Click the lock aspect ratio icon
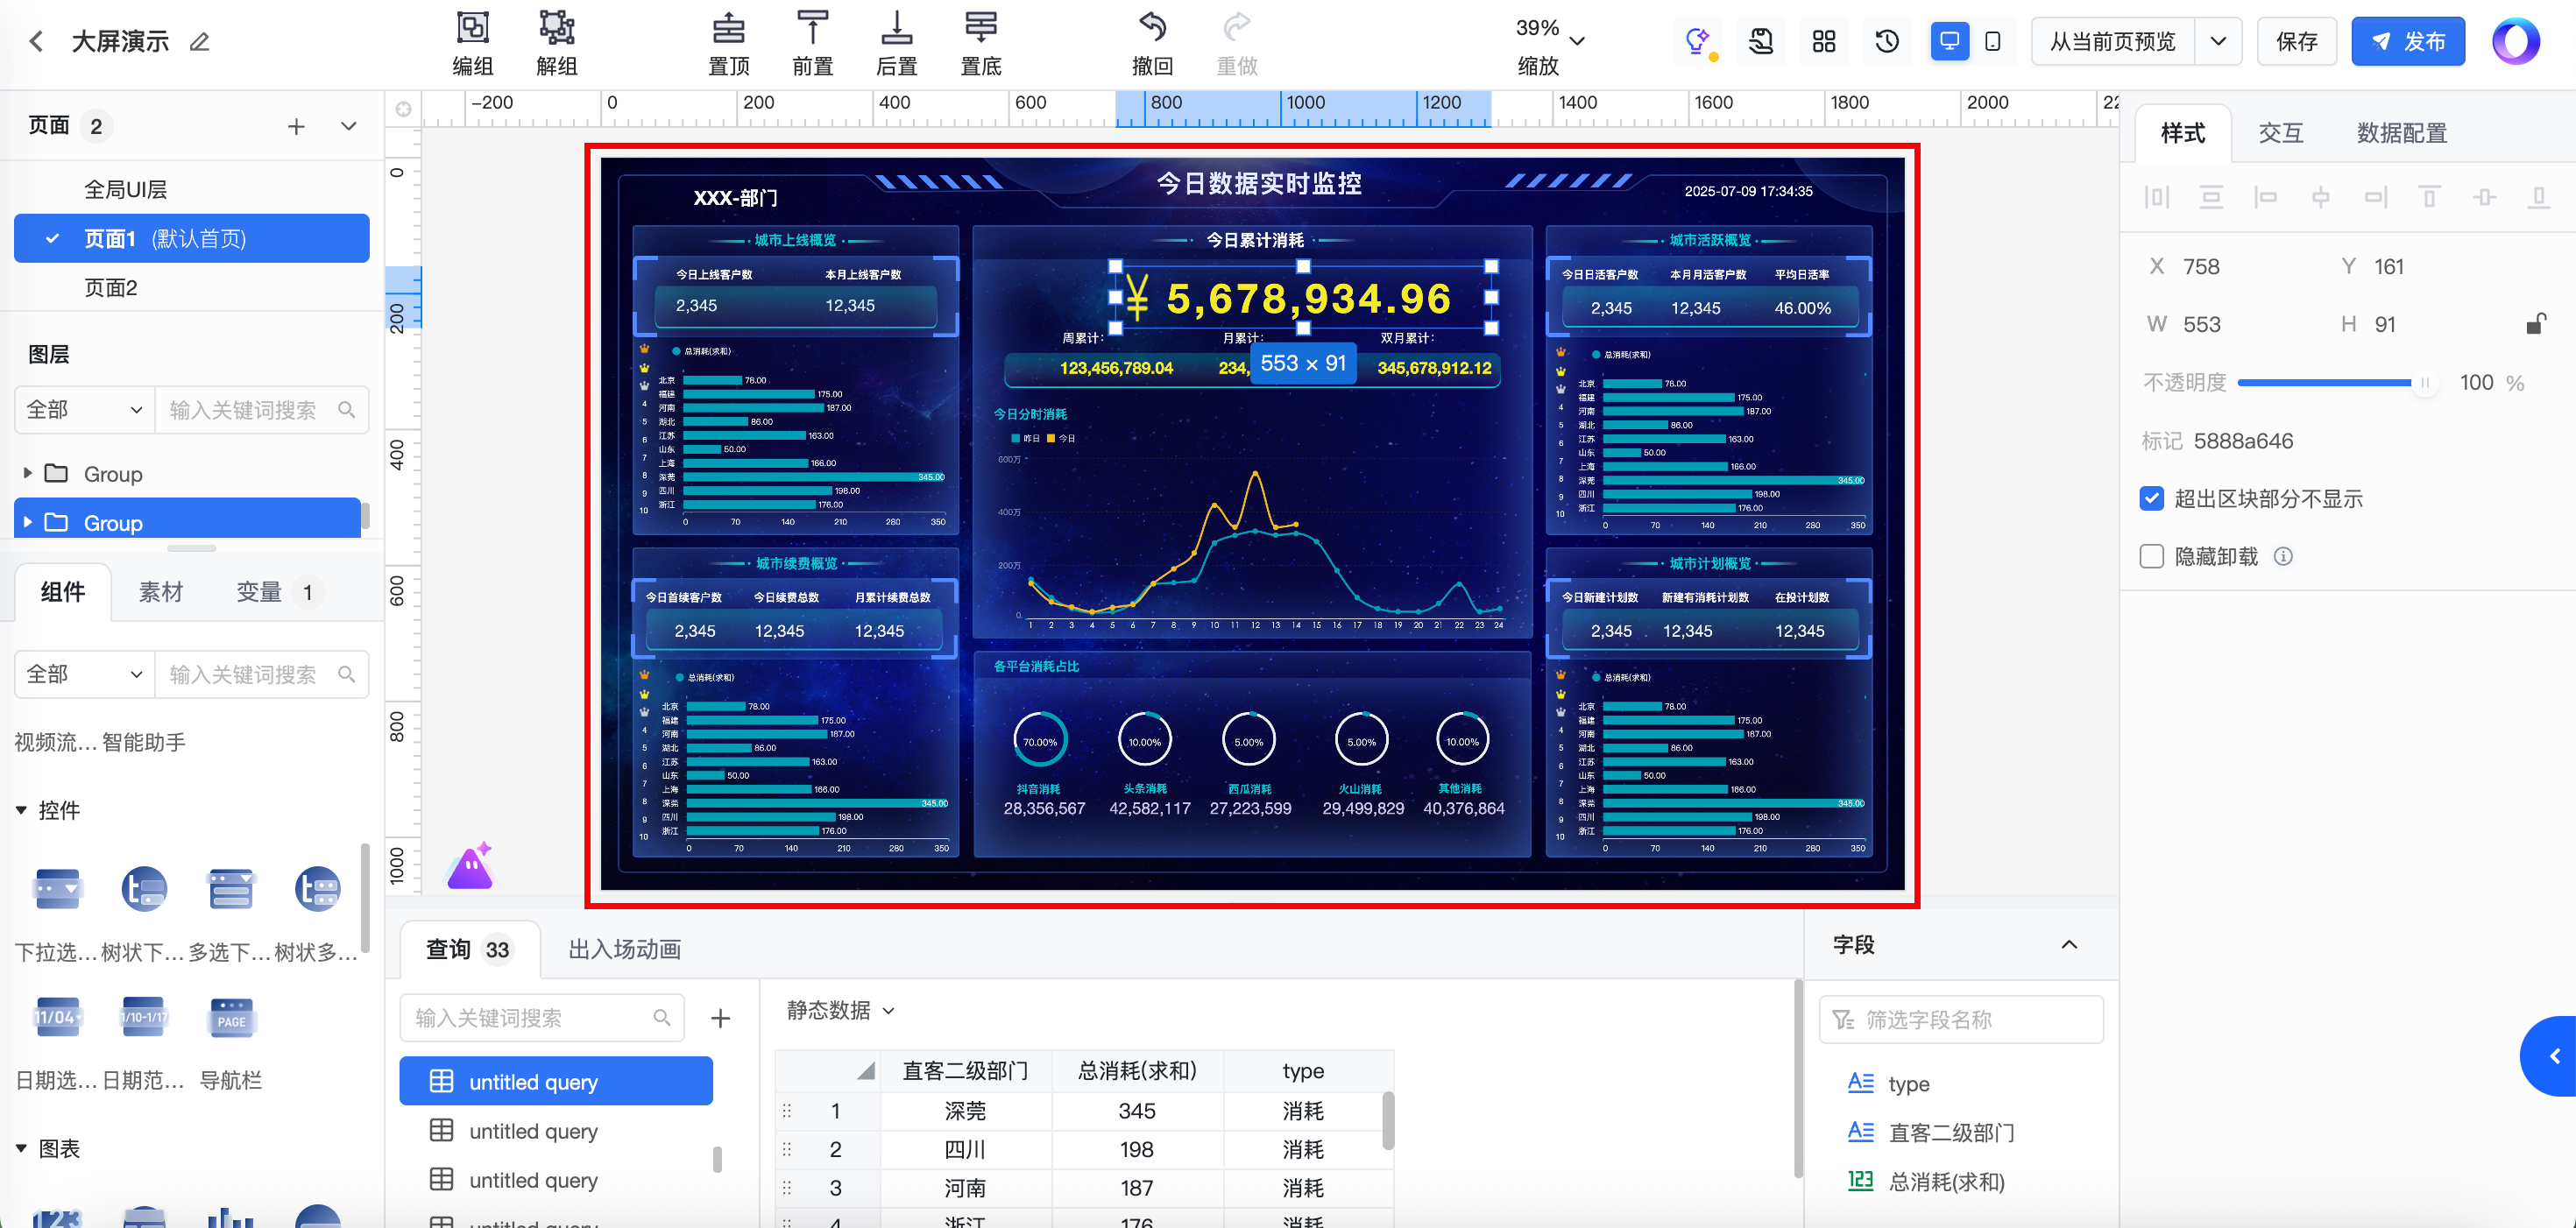2576x1228 pixels. (x=2535, y=324)
